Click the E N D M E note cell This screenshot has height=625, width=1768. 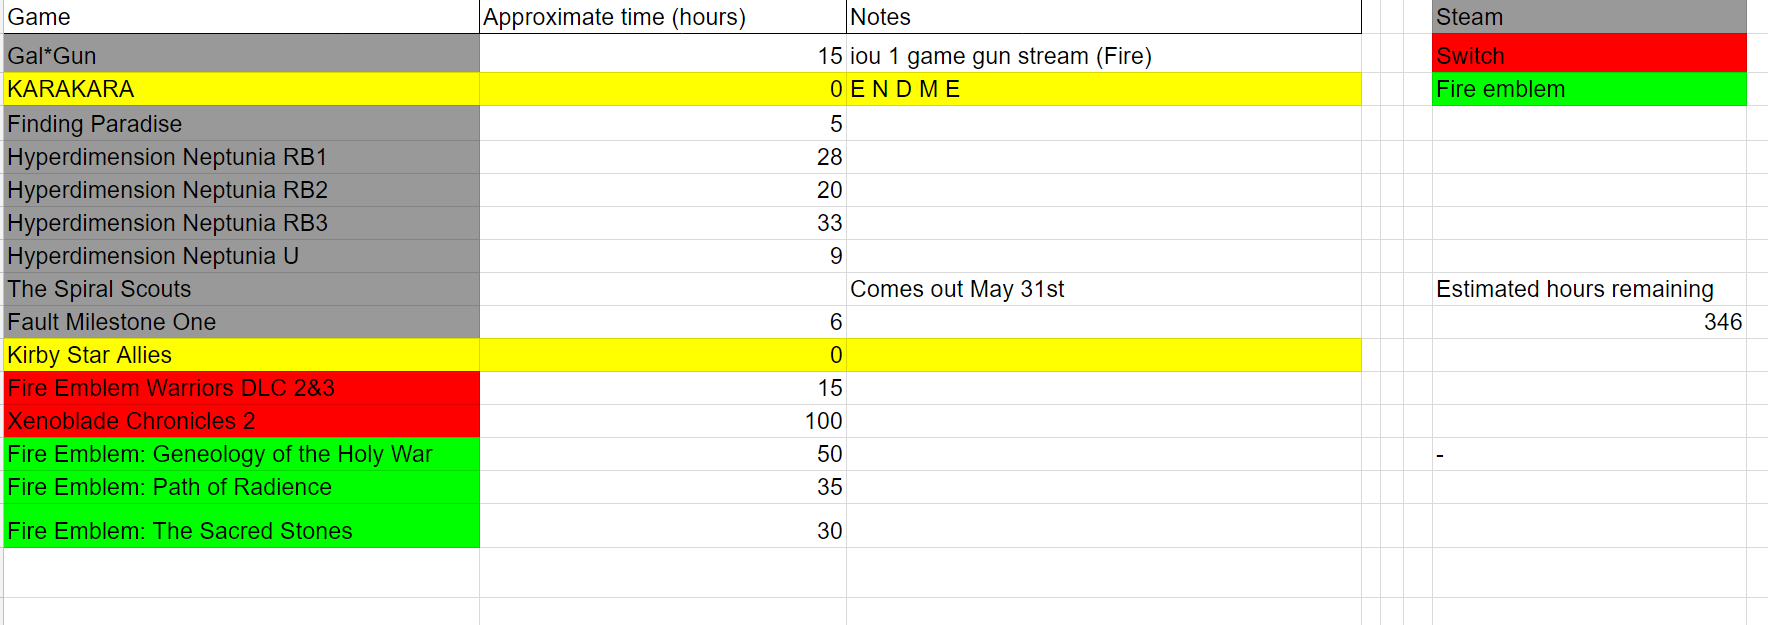[x=1104, y=89]
